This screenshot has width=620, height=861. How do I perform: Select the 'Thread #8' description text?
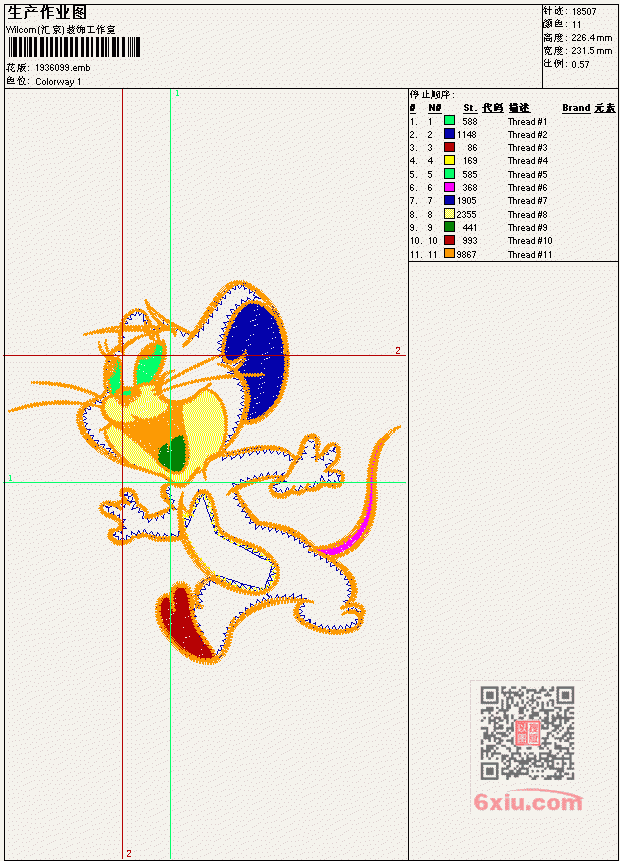pyautogui.click(x=527, y=215)
